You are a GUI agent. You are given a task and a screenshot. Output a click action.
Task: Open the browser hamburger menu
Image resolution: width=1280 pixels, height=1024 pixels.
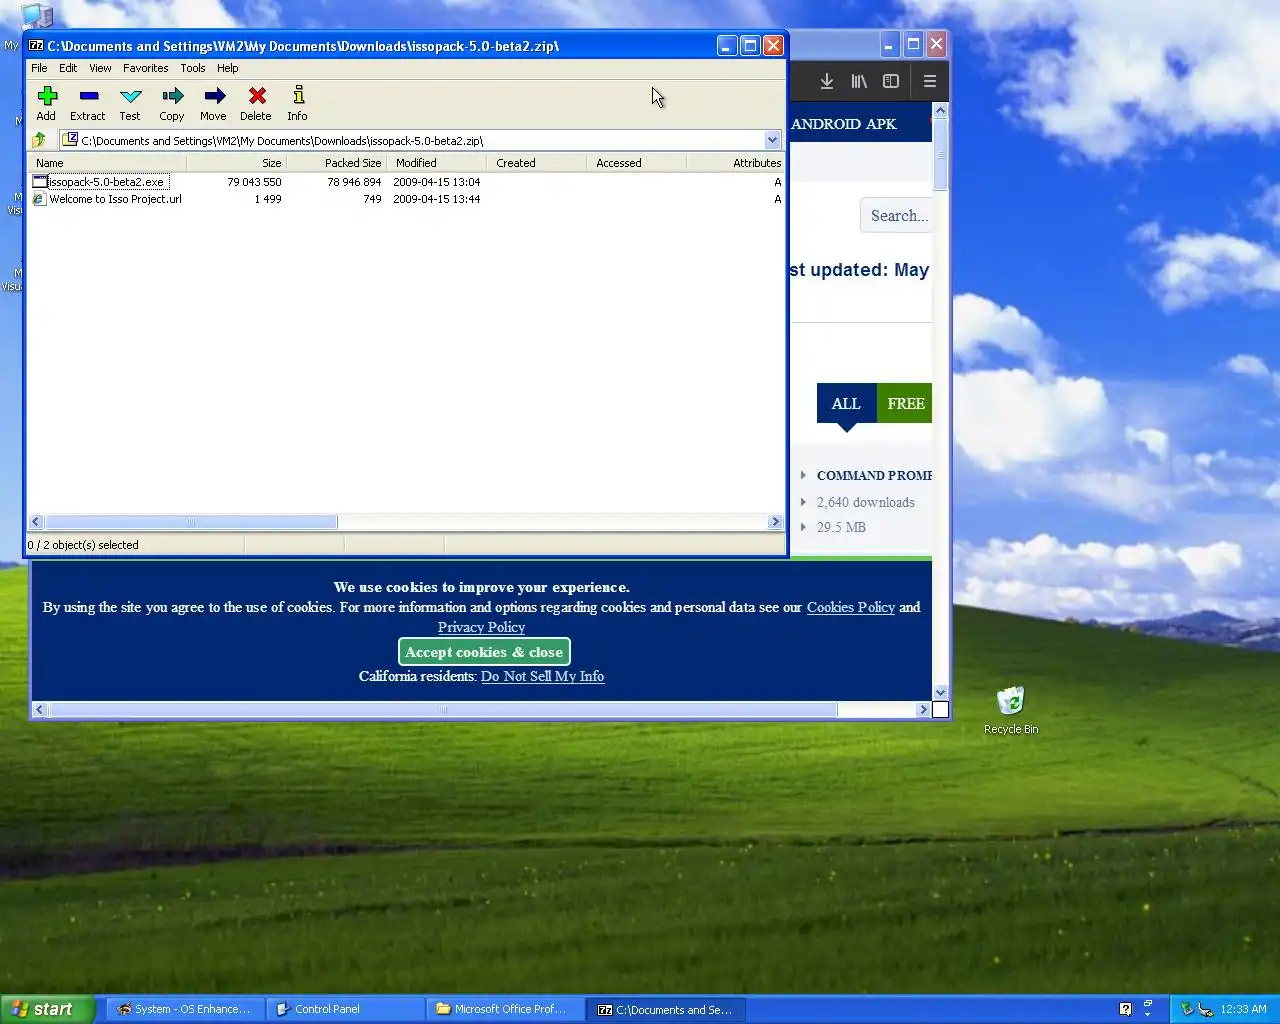point(930,82)
